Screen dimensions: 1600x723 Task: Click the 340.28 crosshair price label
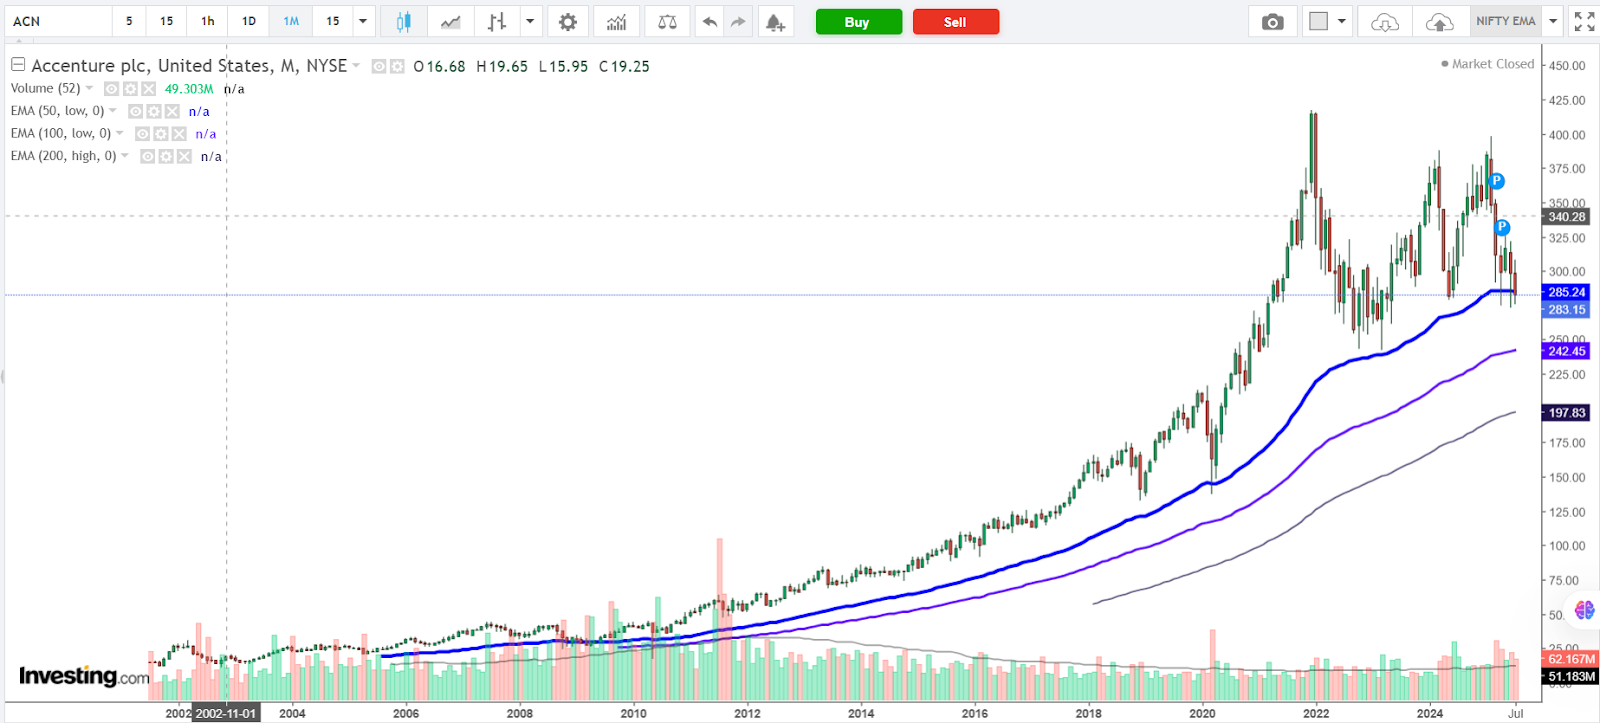1566,217
